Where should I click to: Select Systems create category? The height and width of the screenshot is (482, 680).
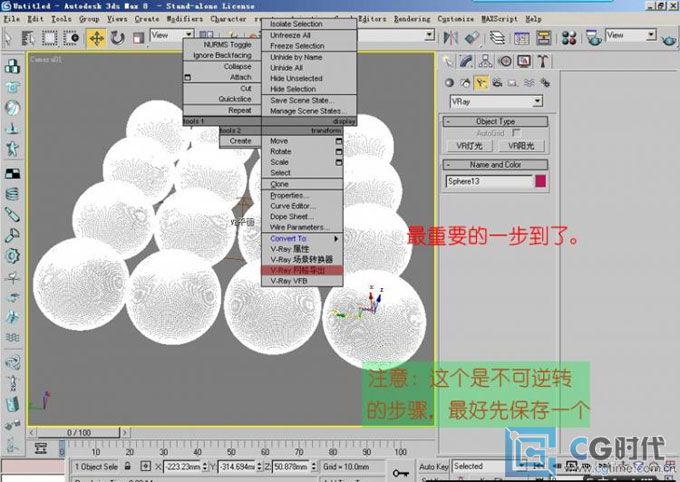point(545,82)
